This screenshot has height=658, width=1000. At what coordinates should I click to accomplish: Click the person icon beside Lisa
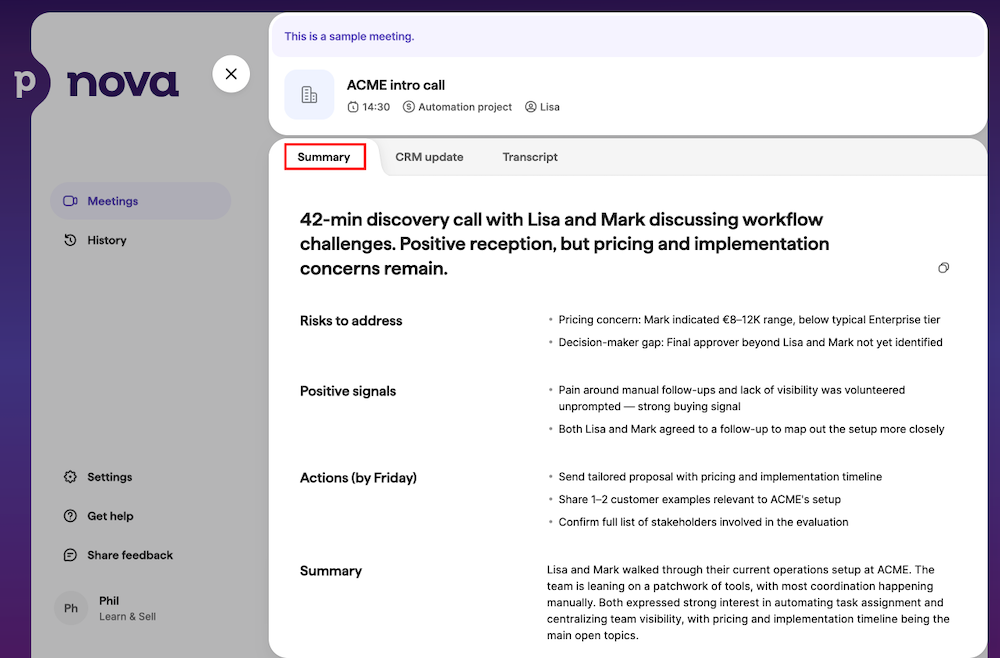pos(531,107)
